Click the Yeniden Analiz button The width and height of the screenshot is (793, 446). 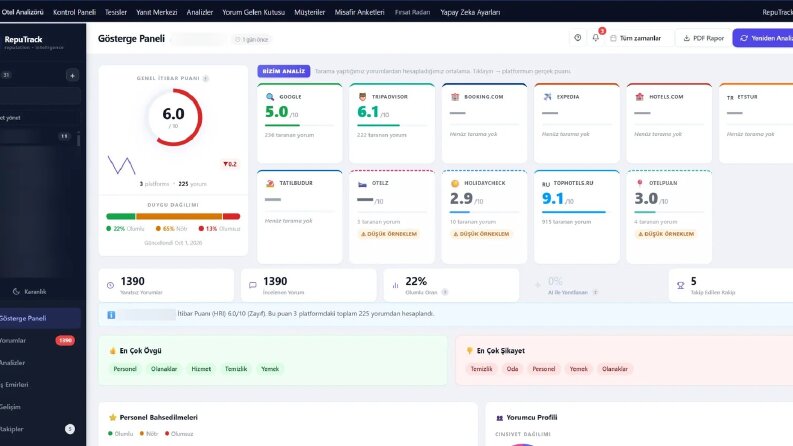[x=763, y=38]
